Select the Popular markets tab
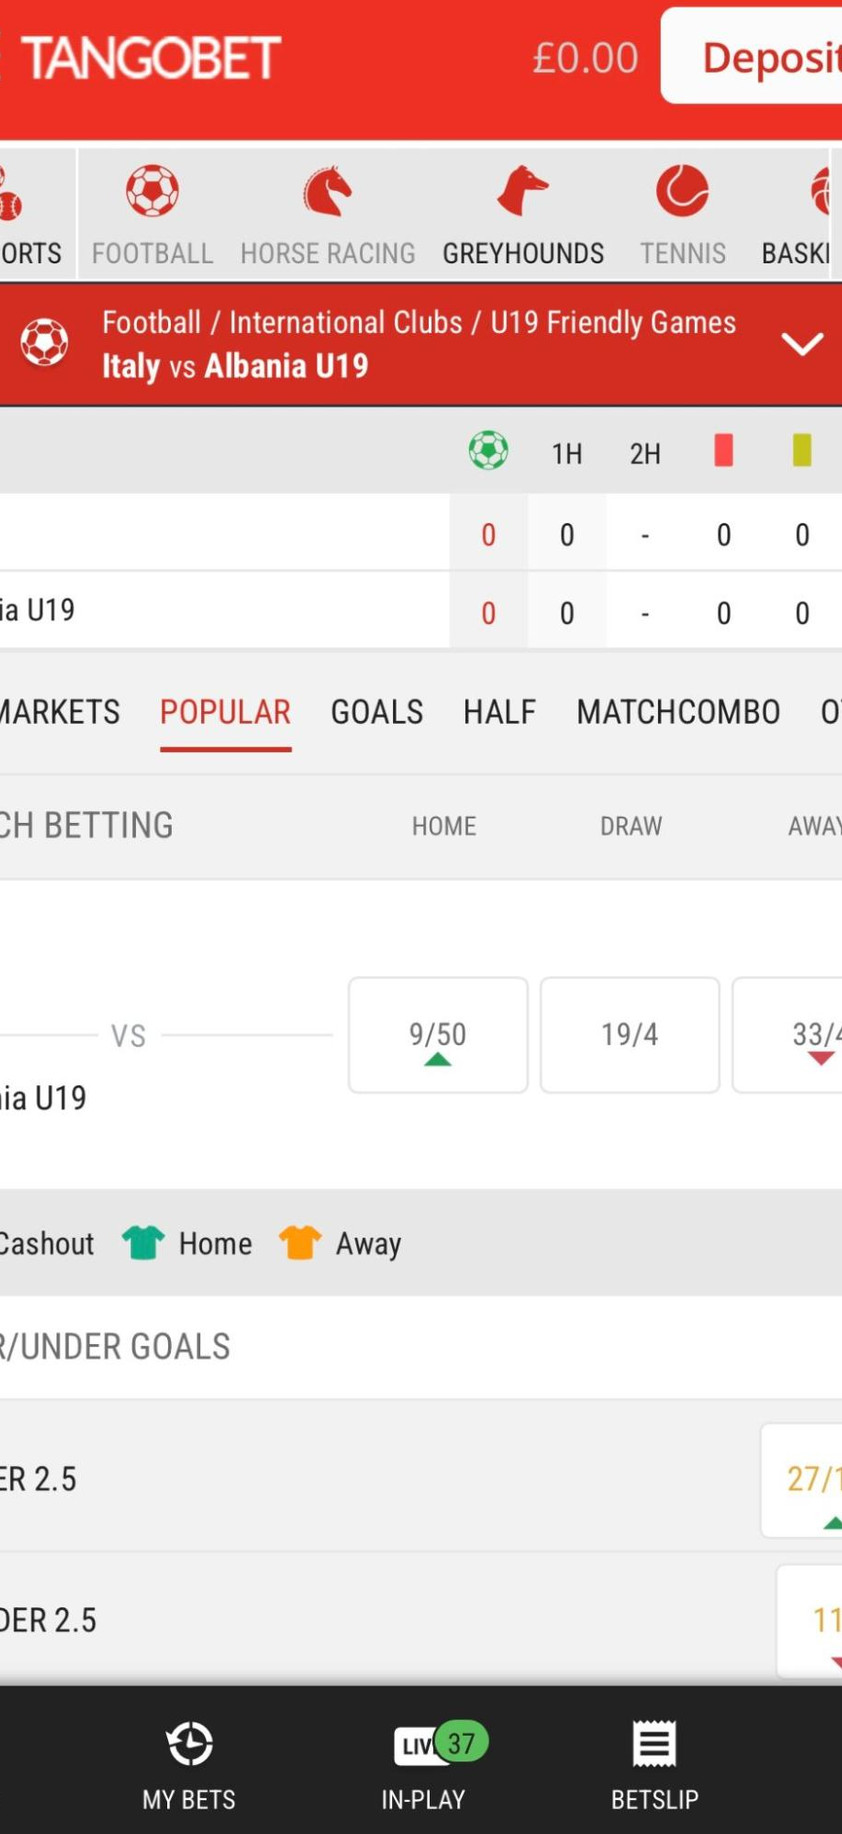 pos(225,712)
